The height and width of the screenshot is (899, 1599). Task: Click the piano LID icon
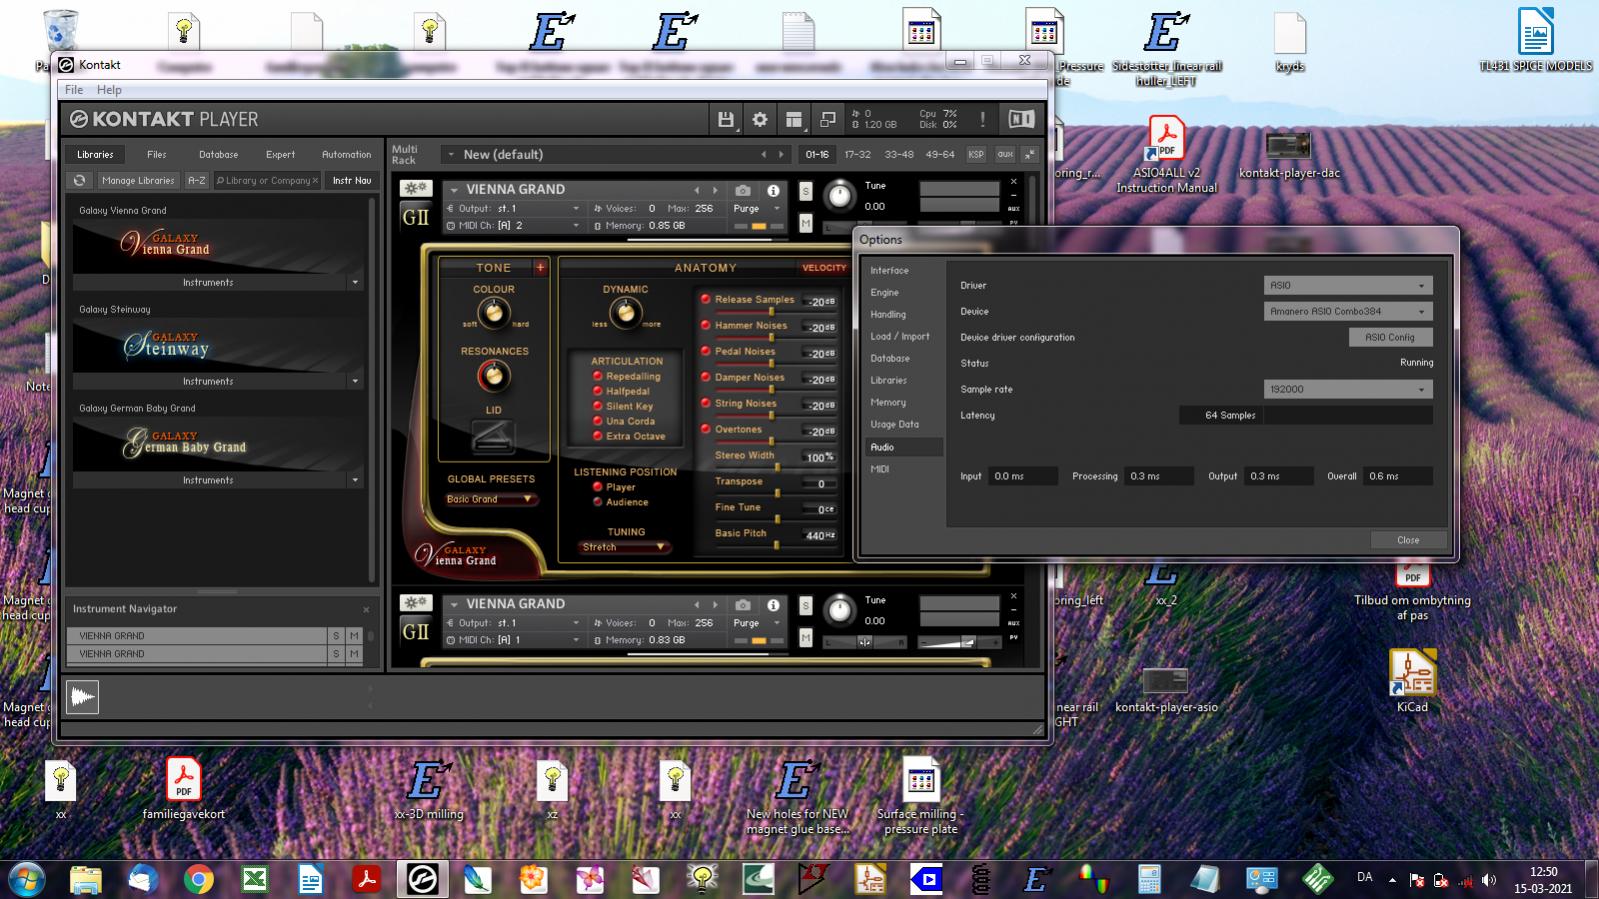[493, 437]
